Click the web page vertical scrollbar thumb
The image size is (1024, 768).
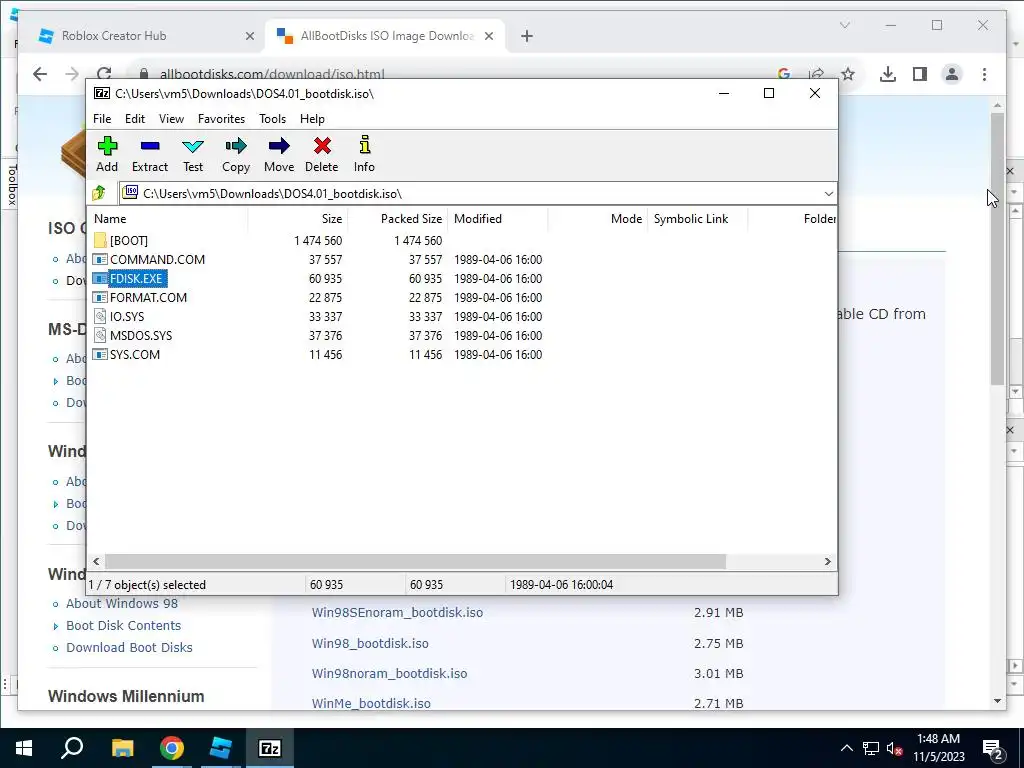point(997,248)
